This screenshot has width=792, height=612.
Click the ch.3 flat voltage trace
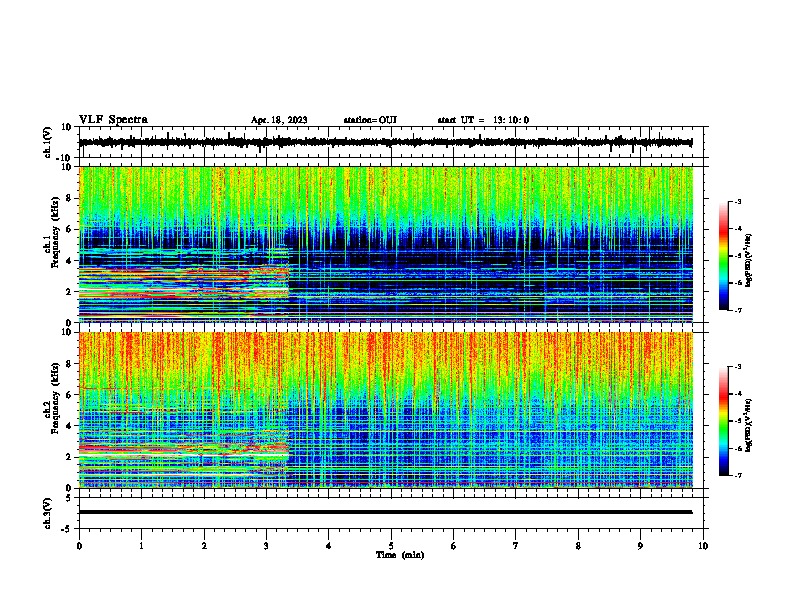pyautogui.click(x=385, y=512)
